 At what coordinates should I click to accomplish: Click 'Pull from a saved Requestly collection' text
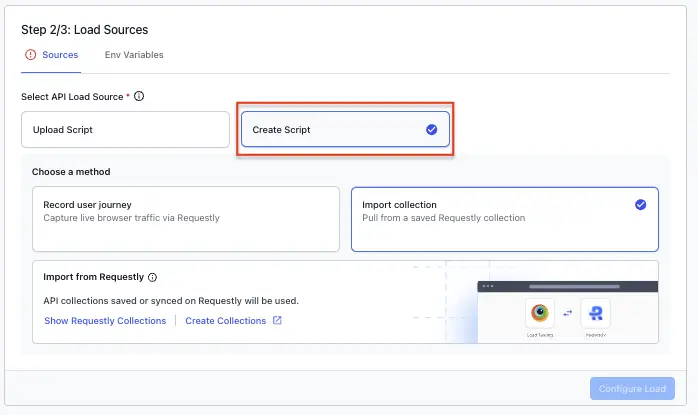[x=443, y=218]
